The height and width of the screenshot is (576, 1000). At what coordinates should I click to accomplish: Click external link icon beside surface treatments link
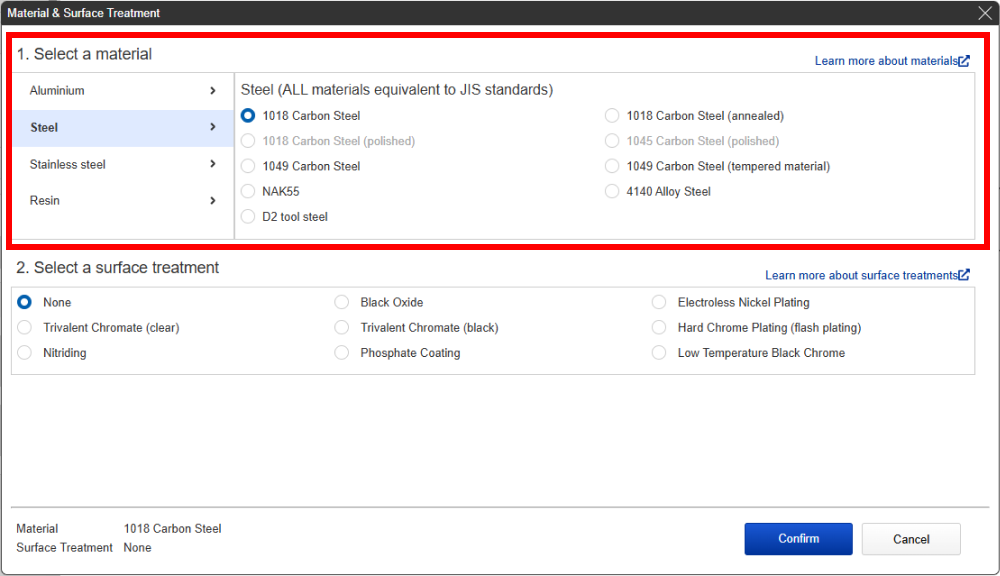(964, 275)
